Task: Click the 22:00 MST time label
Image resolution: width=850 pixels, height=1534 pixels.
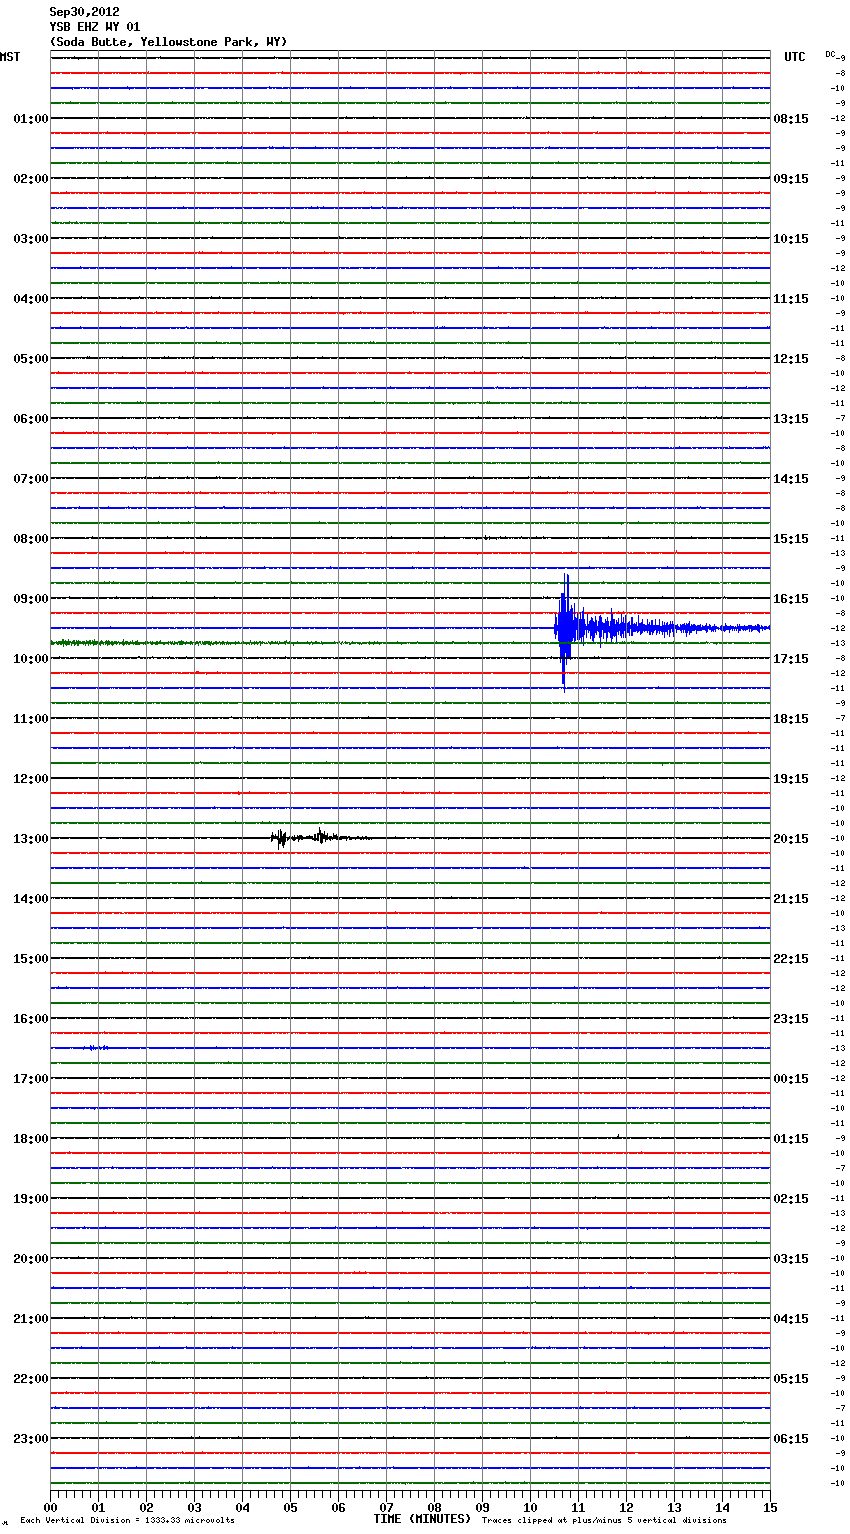Action: click(x=30, y=1379)
